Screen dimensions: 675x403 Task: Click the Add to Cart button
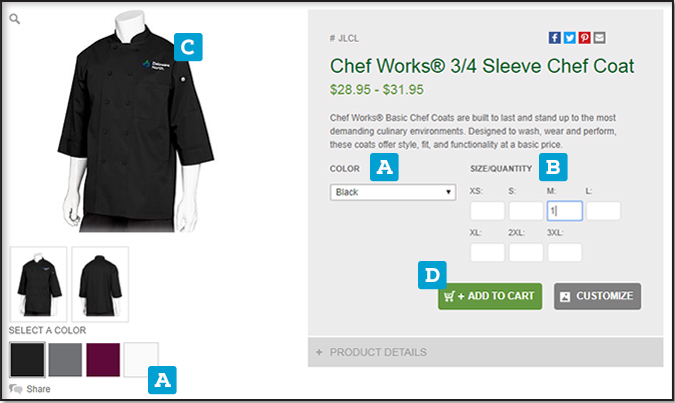[x=490, y=296]
